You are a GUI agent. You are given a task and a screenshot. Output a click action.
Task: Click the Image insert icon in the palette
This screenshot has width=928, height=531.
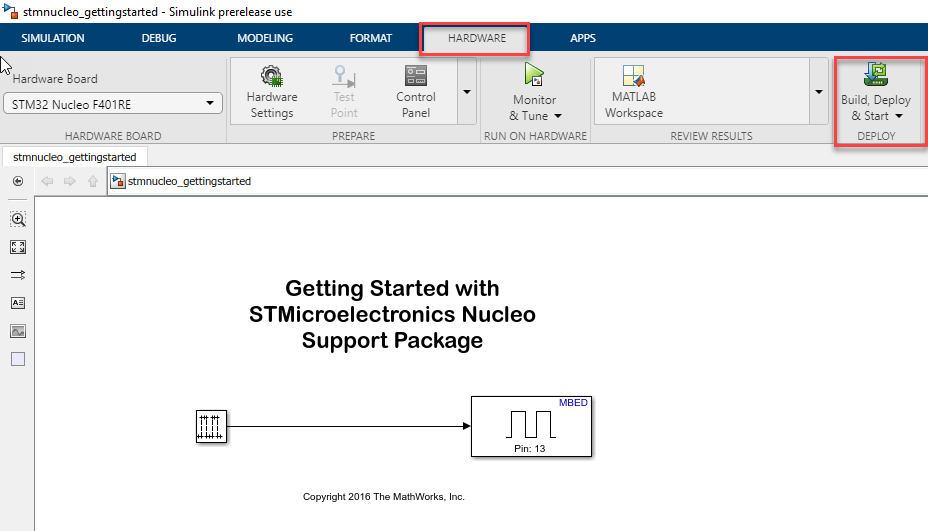coord(18,331)
